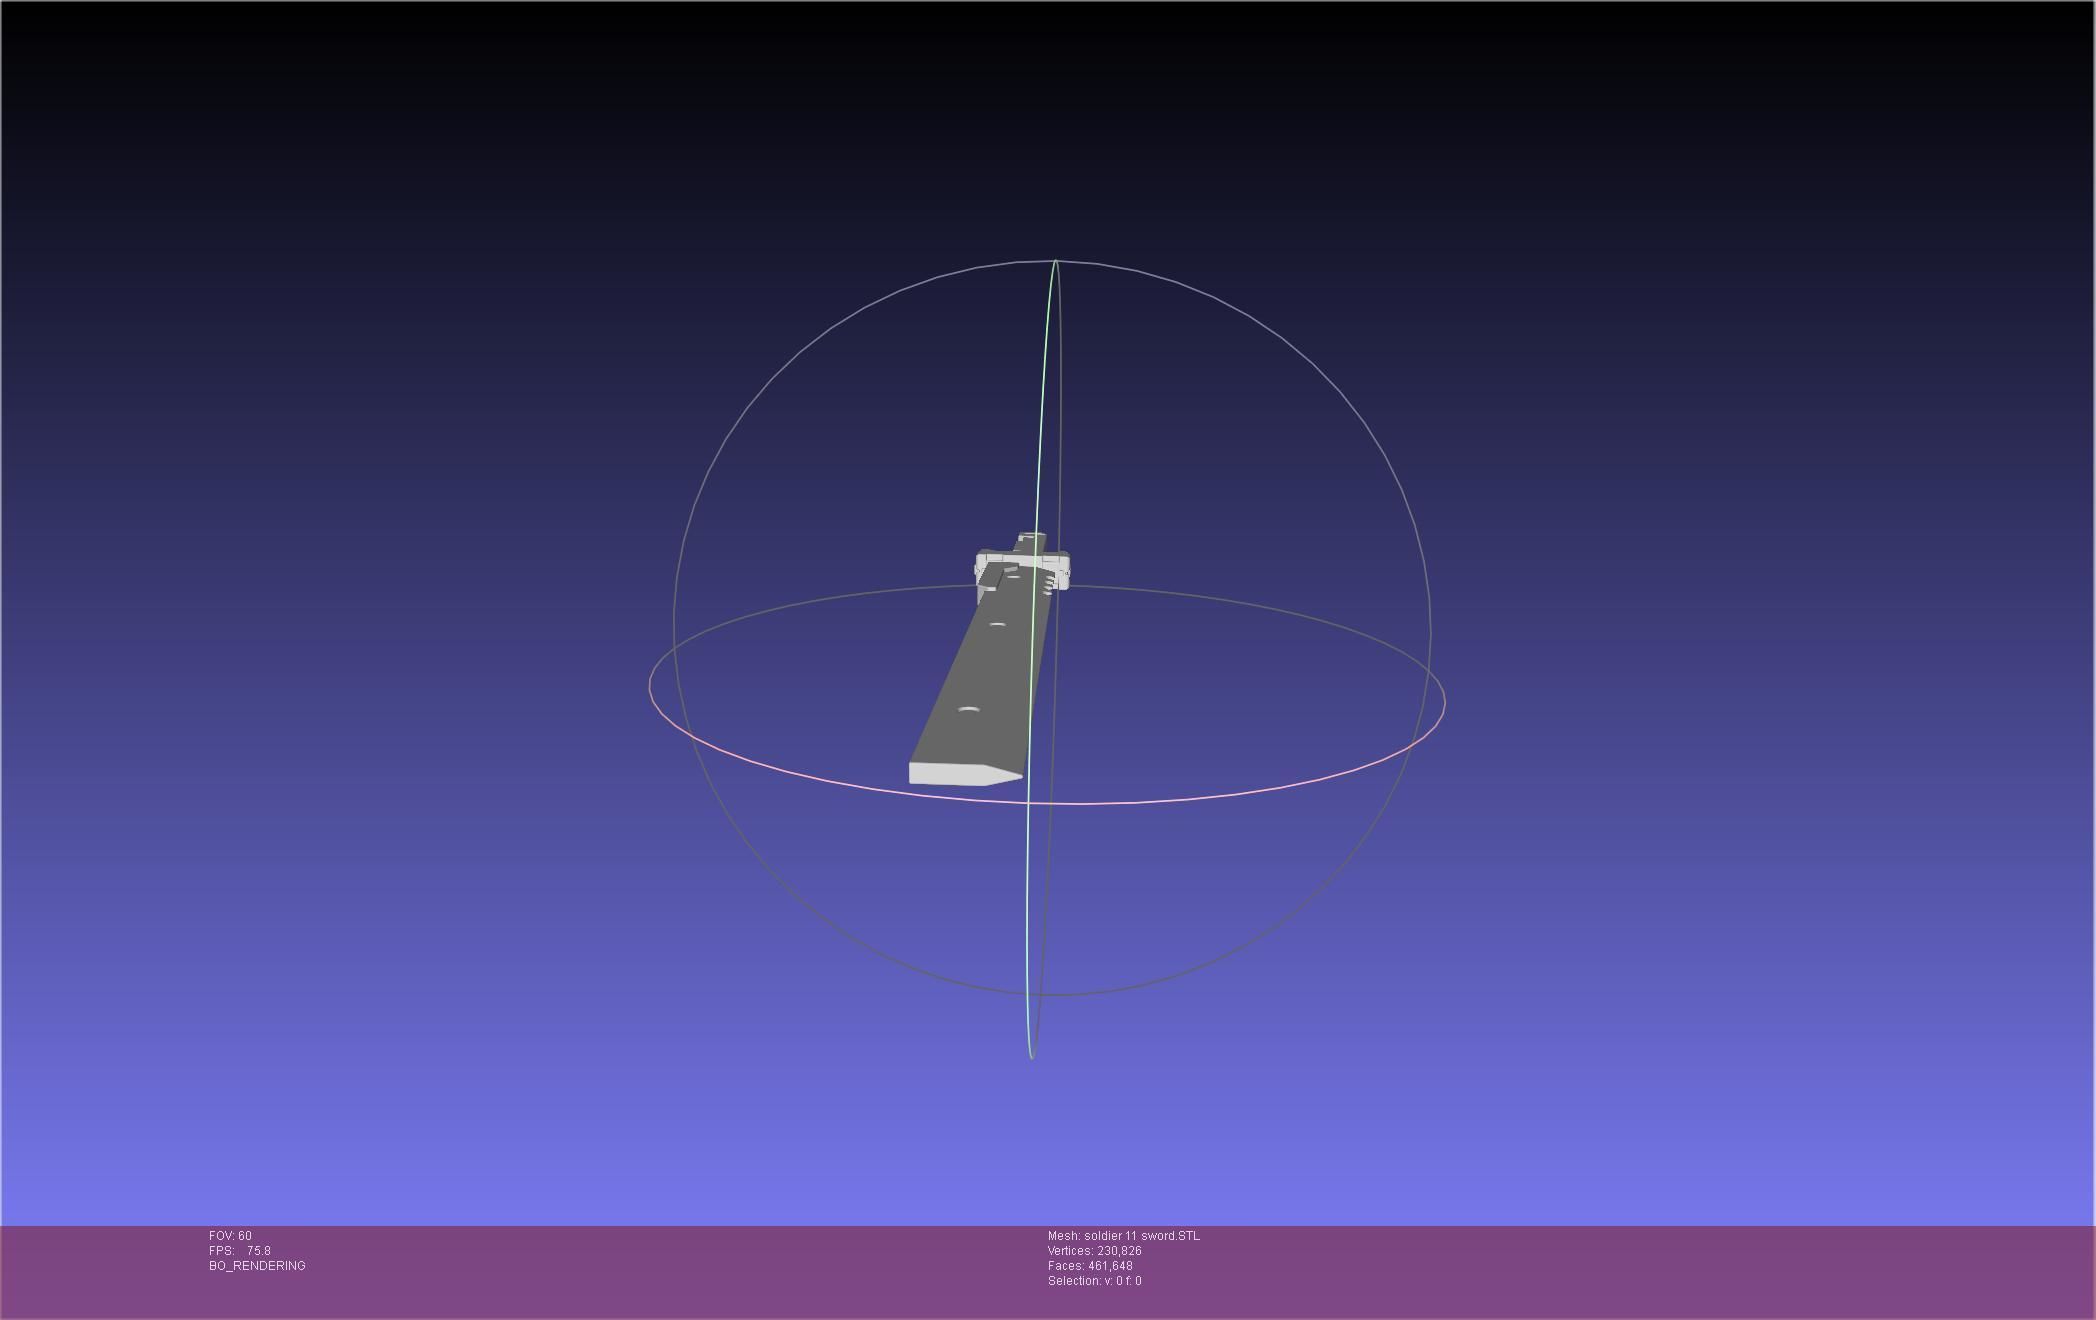Click the BO_RENDERING status text
2096x1320 pixels.
[257, 1266]
